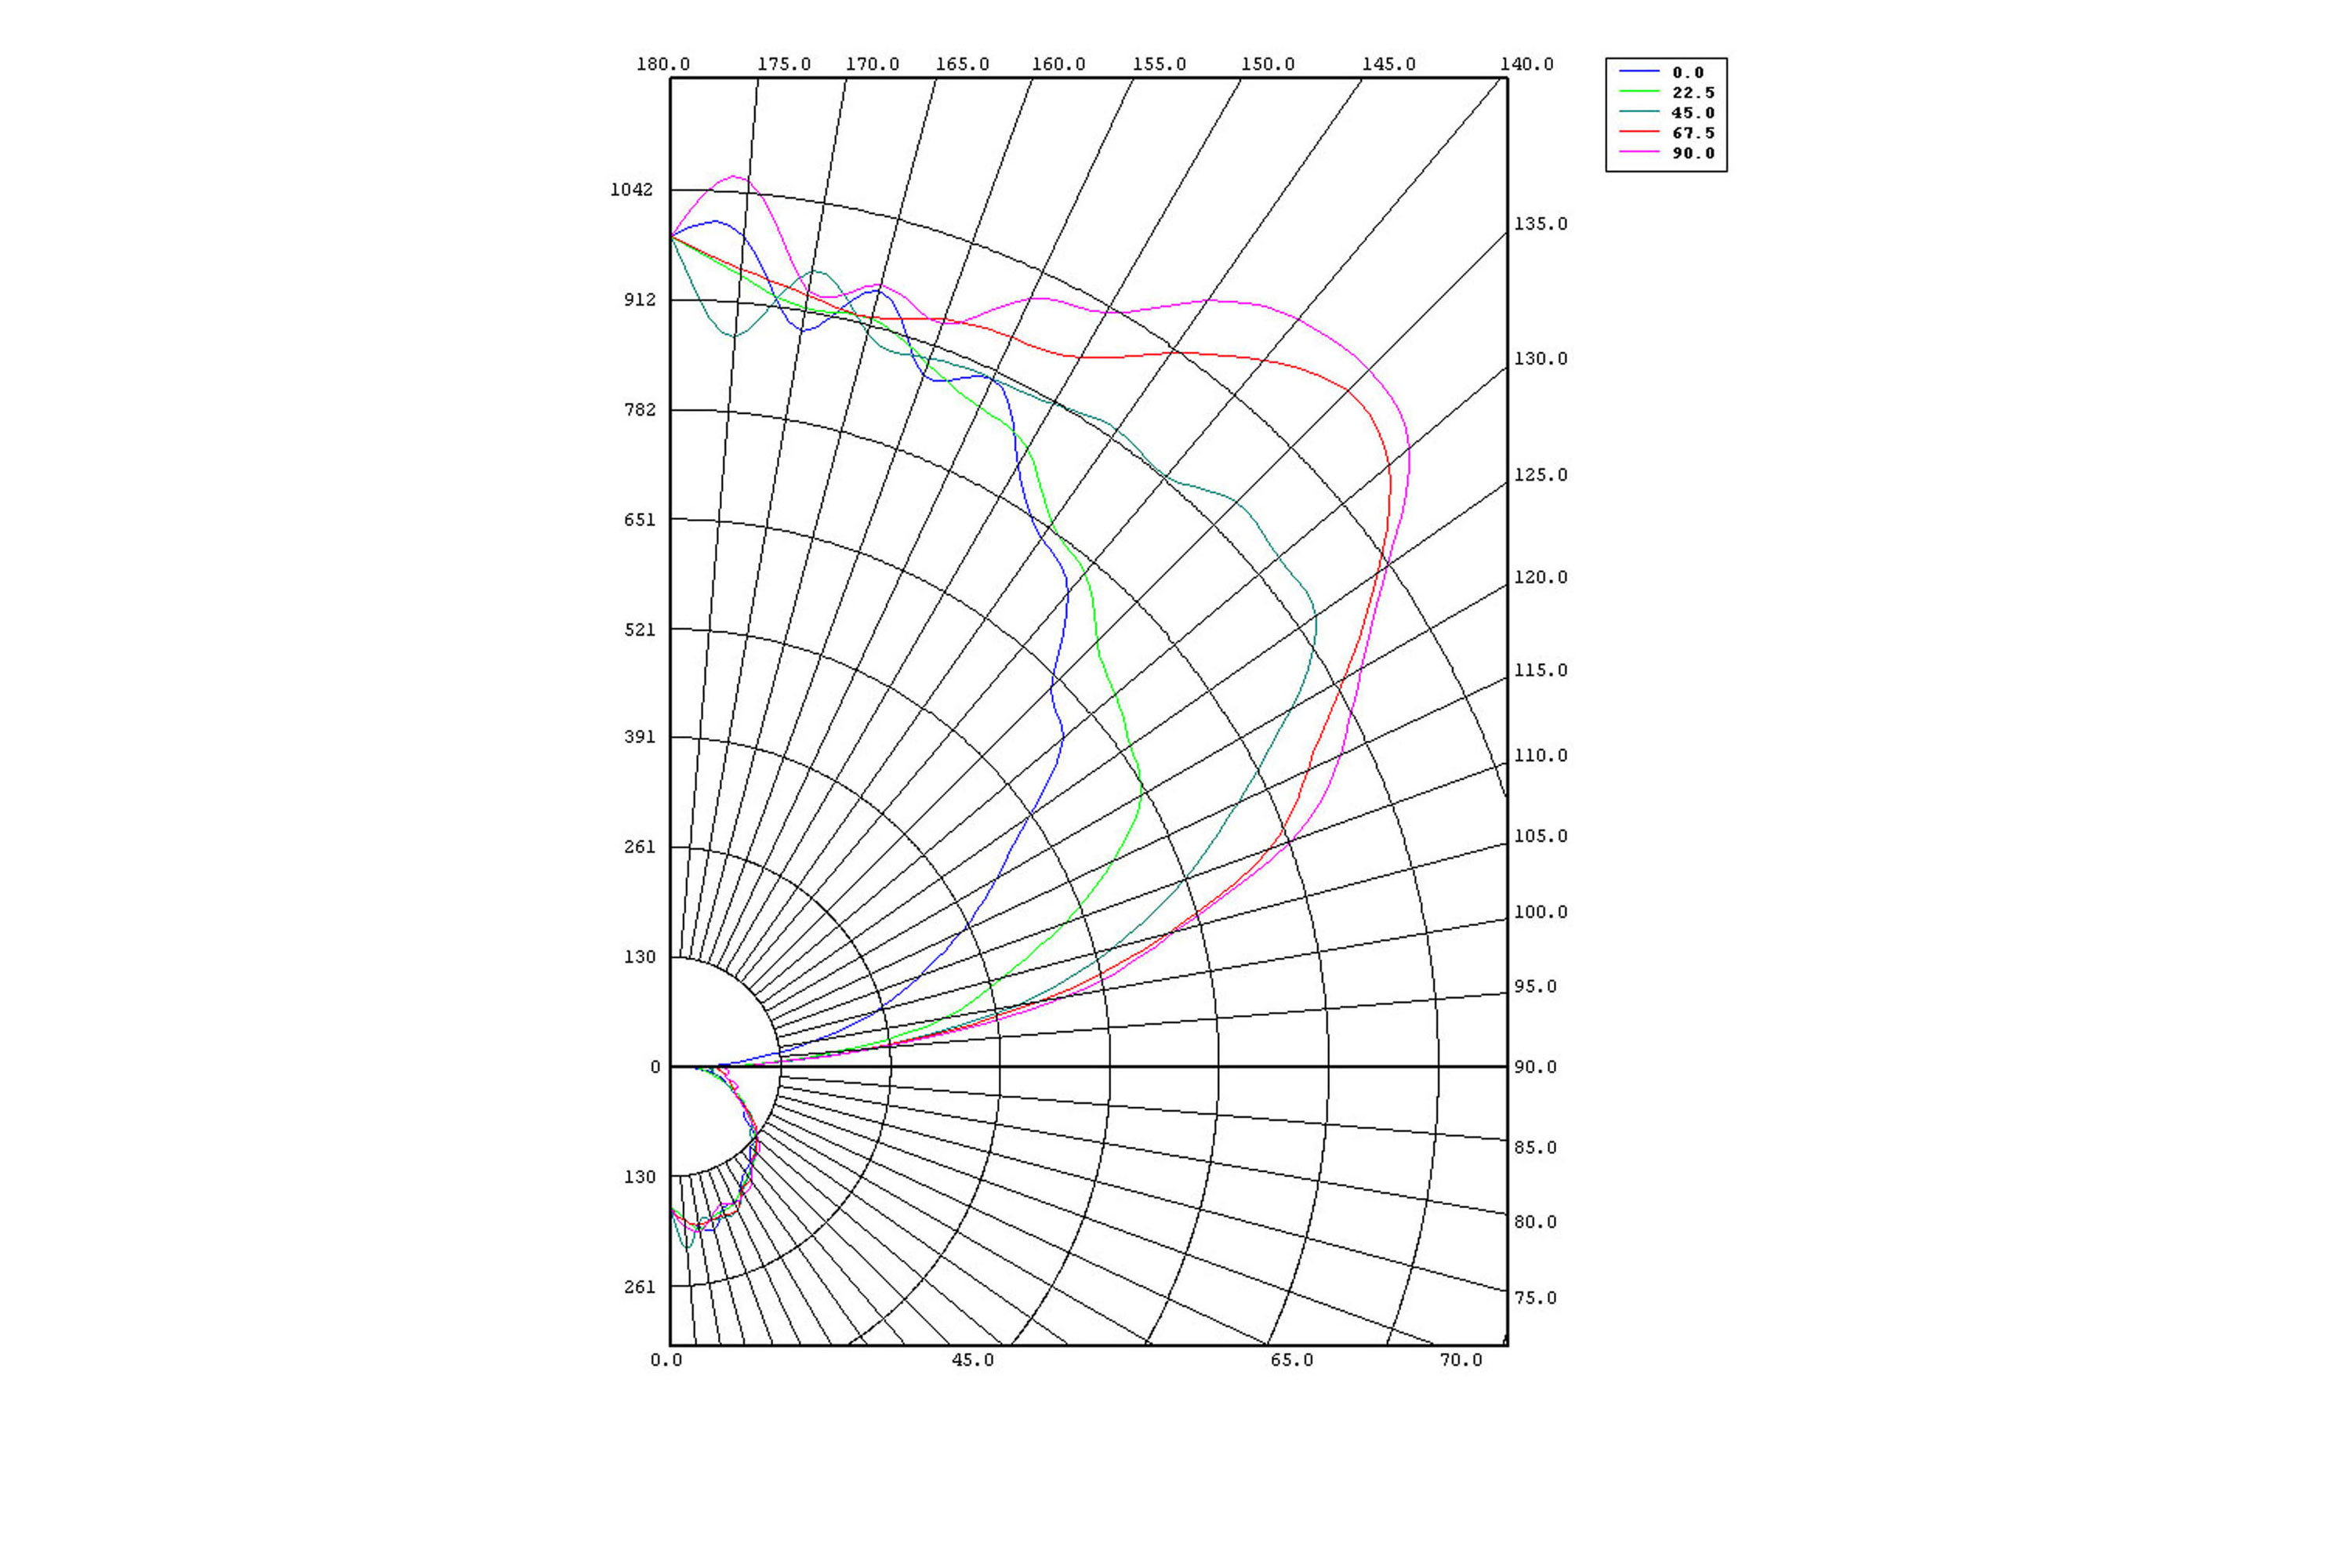The width and height of the screenshot is (2352, 1568).
Task: Click the magenta 90.0 legend line
Action: pos(1639,152)
